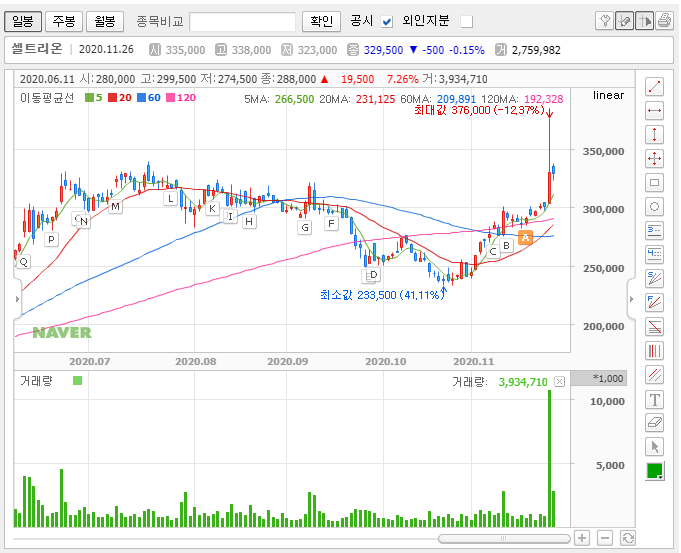Reset chart with refresh button

click(628, 538)
